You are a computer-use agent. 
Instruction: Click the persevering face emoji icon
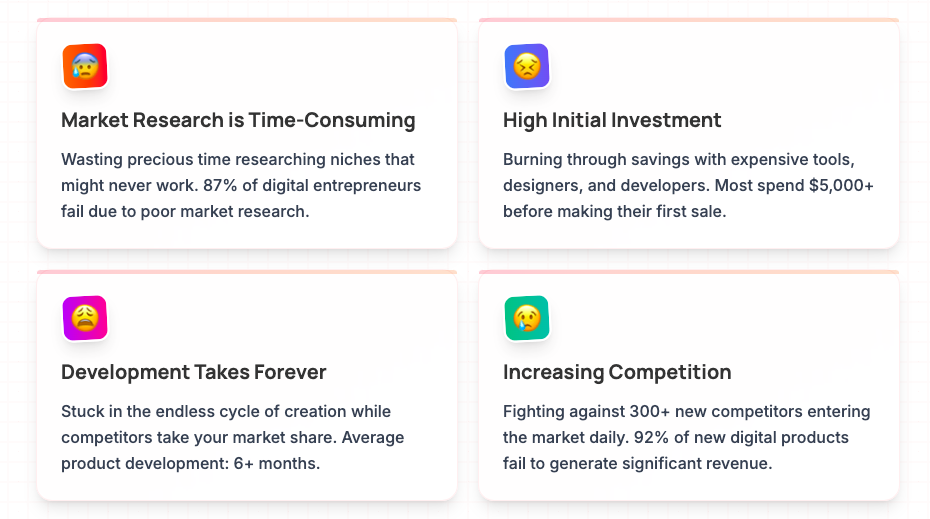tap(527, 66)
